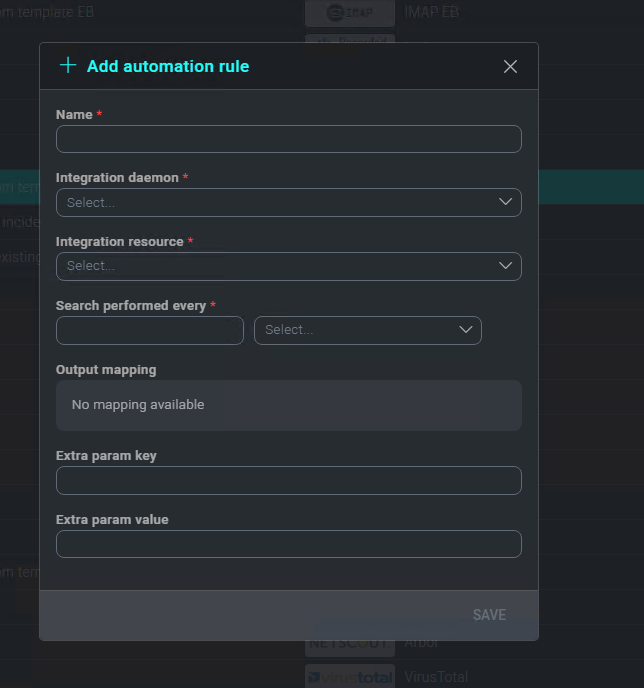The width and height of the screenshot is (644, 688).
Task: Close the Add automation rule dialog
Action: 510,66
